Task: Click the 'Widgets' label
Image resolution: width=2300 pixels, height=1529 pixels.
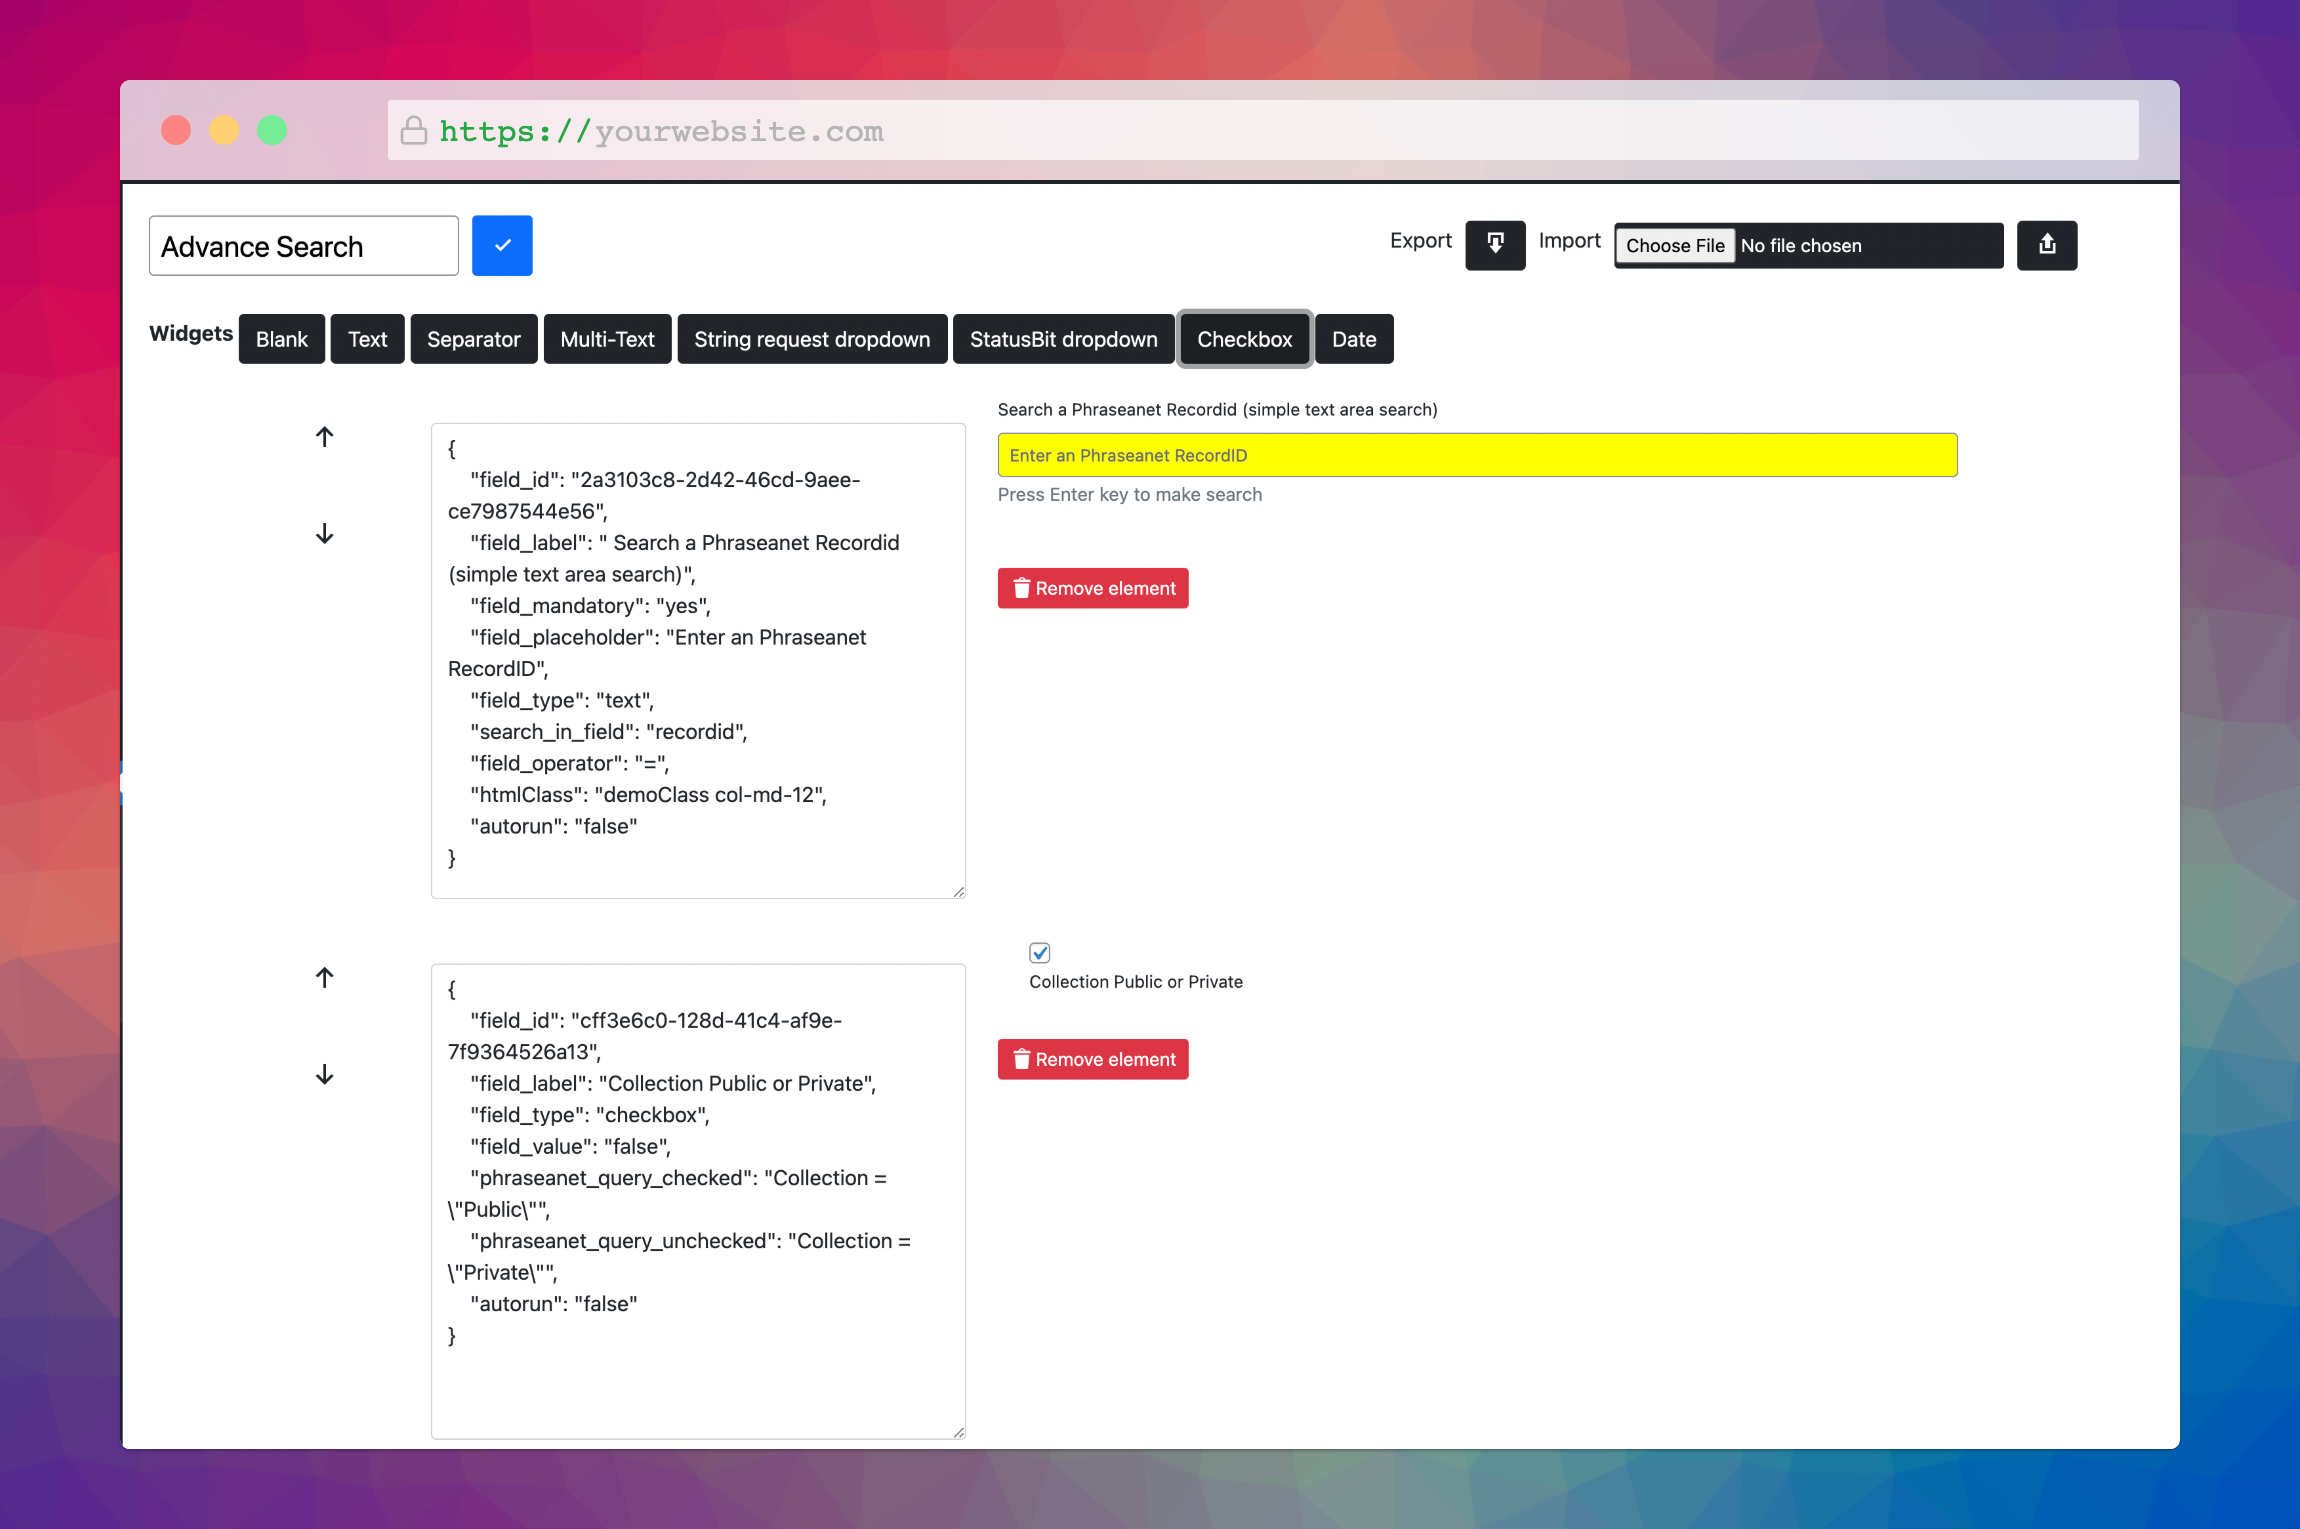Action: click(191, 333)
